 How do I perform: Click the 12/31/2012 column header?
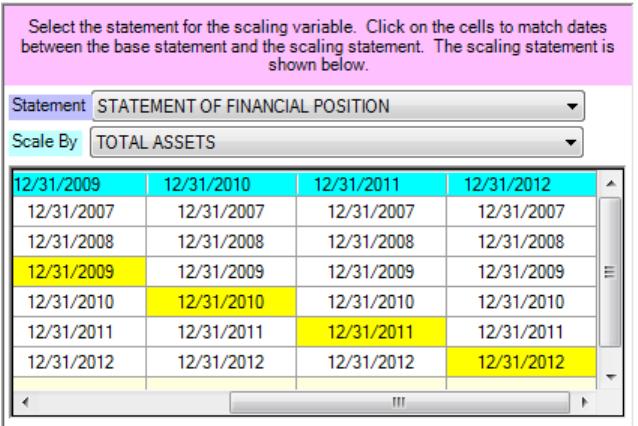521,184
